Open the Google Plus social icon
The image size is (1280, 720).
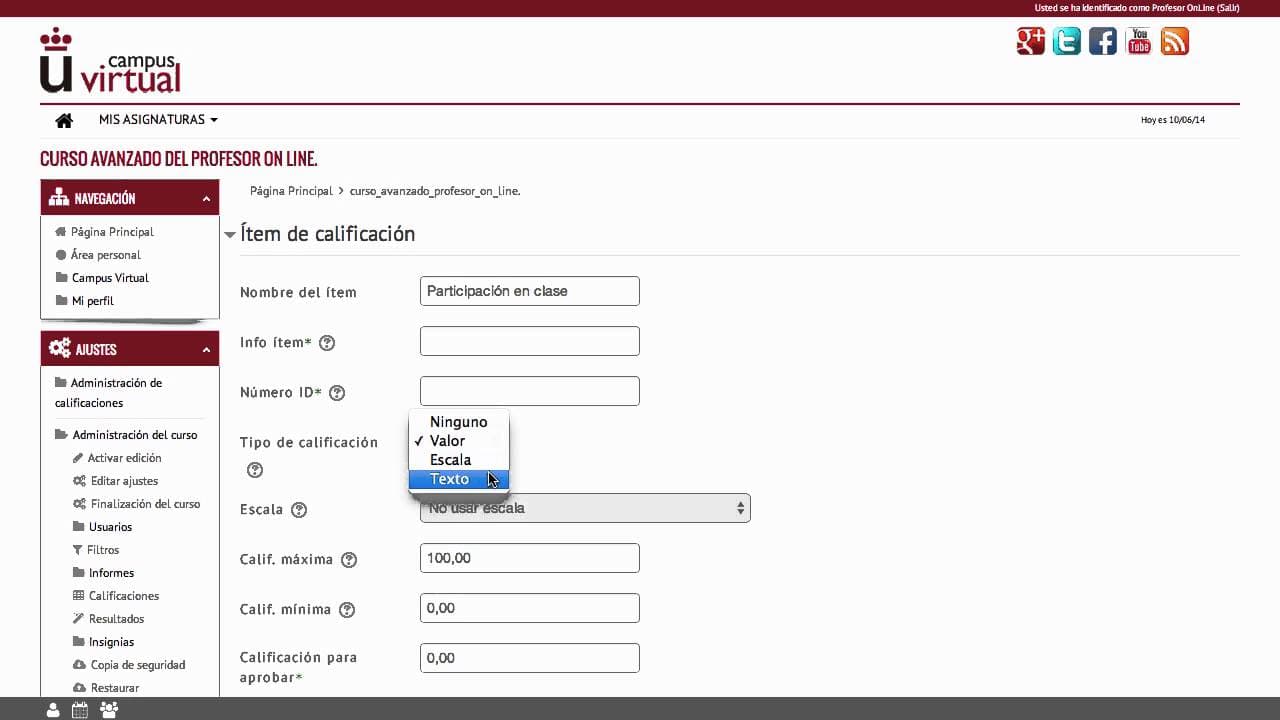1031,41
